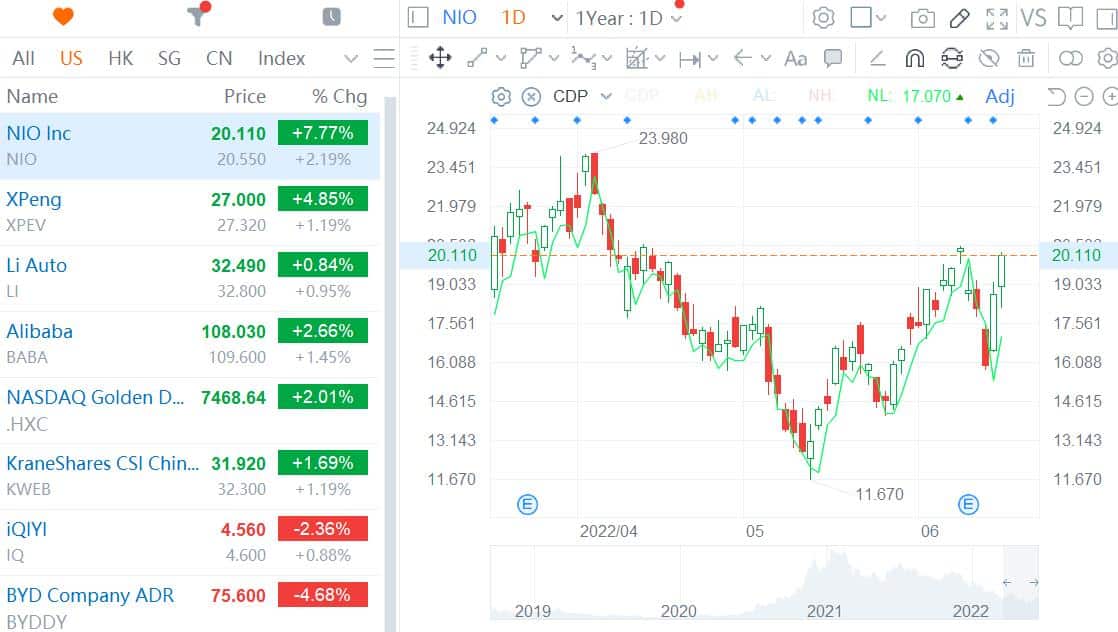1118x632 pixels.
Task: Open the filter funnel at the top
Action: [195, 16]
